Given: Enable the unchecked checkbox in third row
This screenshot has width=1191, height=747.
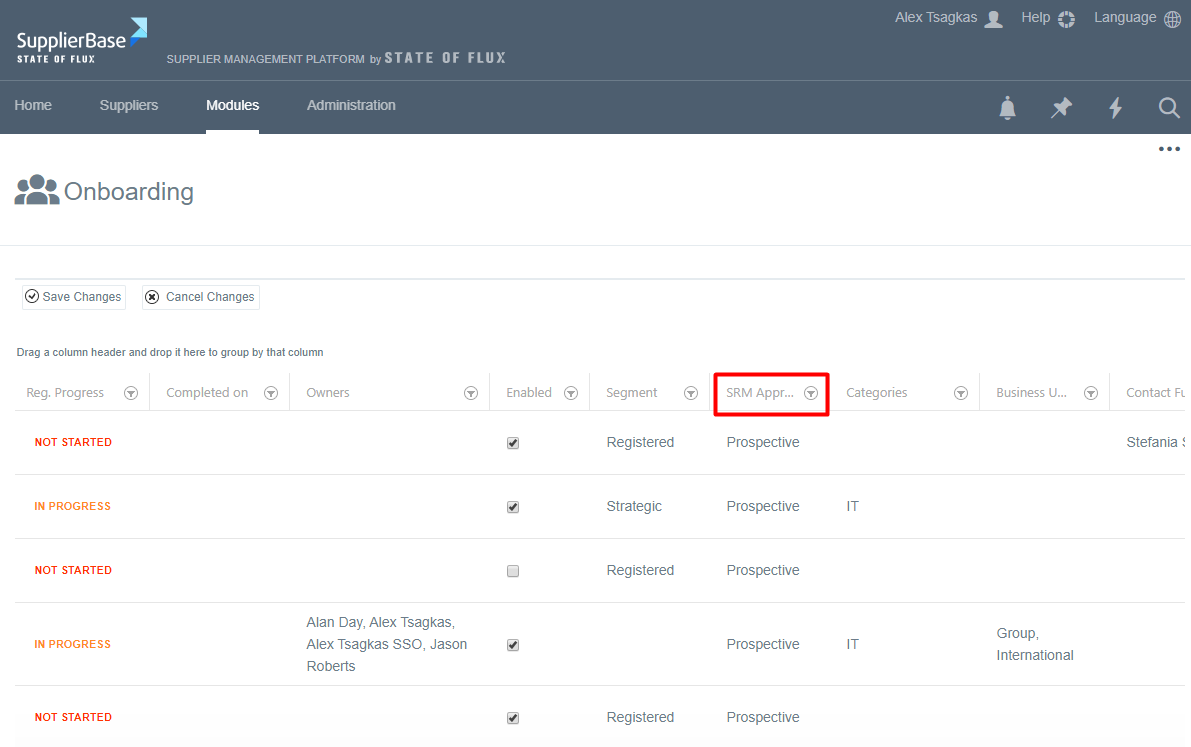Looking at the screenshot, I should (513, 571).
